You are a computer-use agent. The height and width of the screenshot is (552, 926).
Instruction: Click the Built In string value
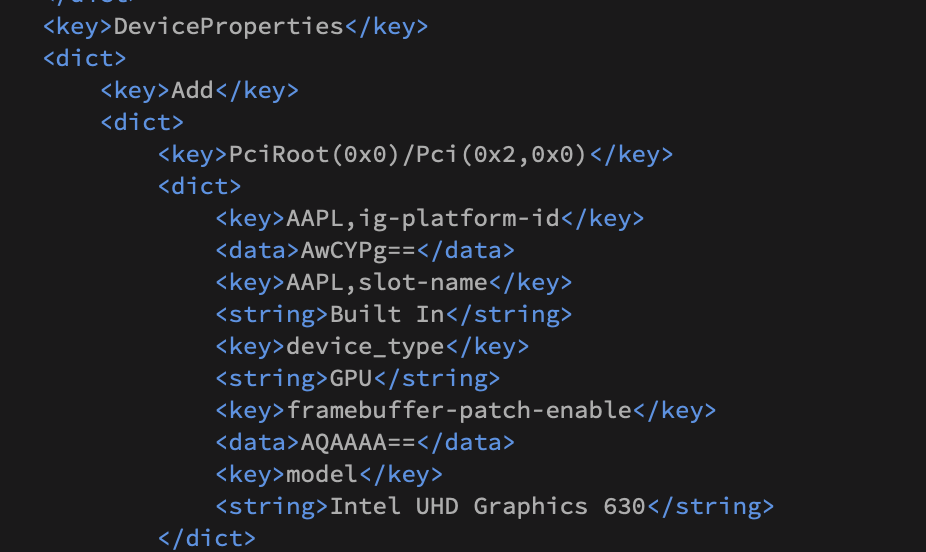387,314
